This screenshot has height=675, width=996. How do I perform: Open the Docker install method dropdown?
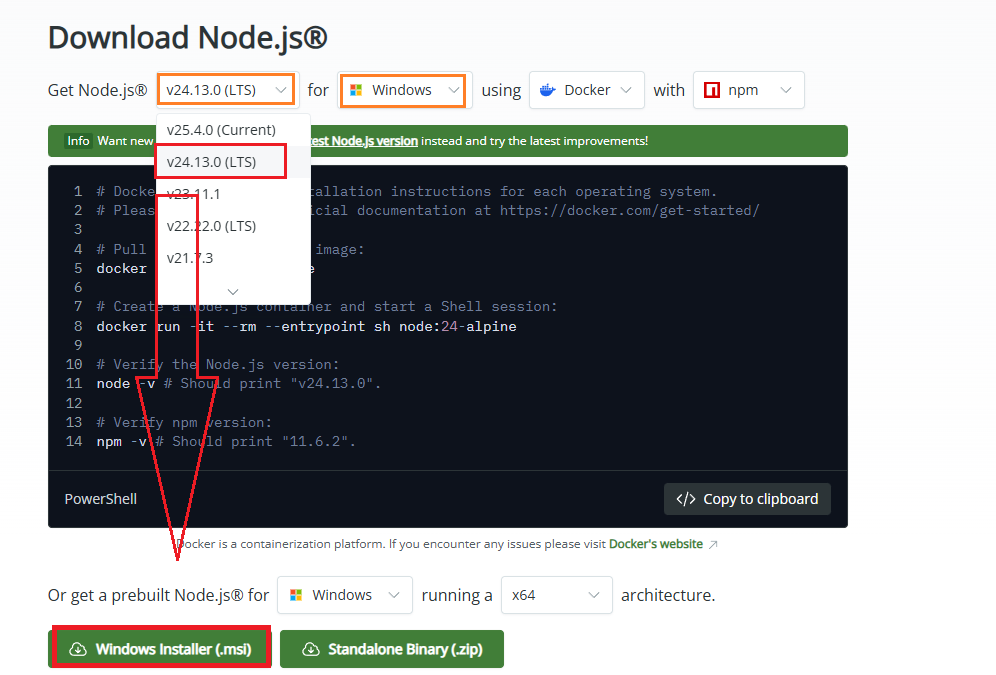[586, 90]
